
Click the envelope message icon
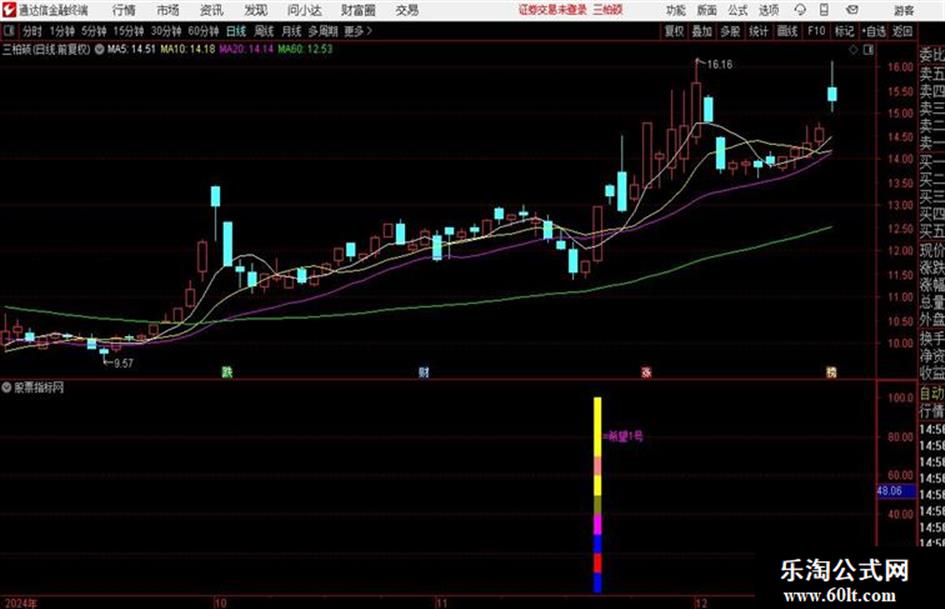coord(852,10)
